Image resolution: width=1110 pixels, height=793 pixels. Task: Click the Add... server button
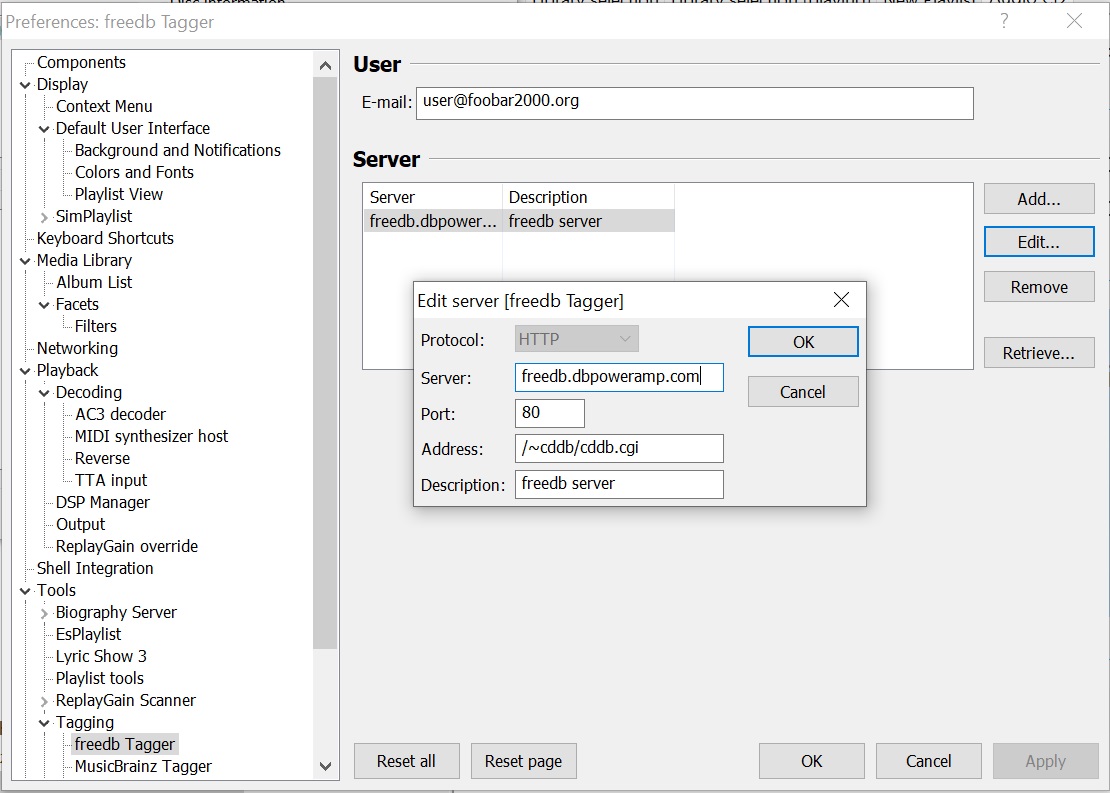pyautogui.click(x=1038, y=199)
